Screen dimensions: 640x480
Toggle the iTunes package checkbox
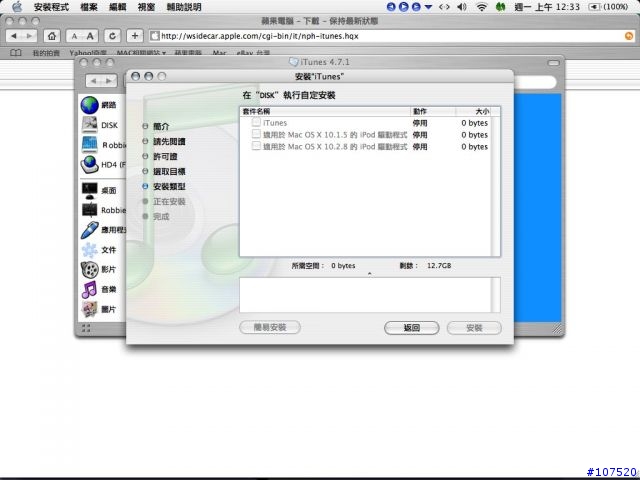tap(256, 122)
